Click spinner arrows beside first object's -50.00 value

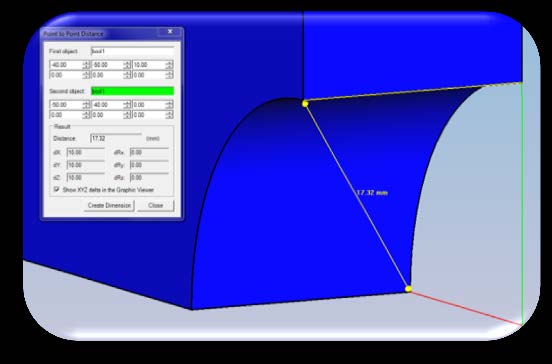point(127,65)
